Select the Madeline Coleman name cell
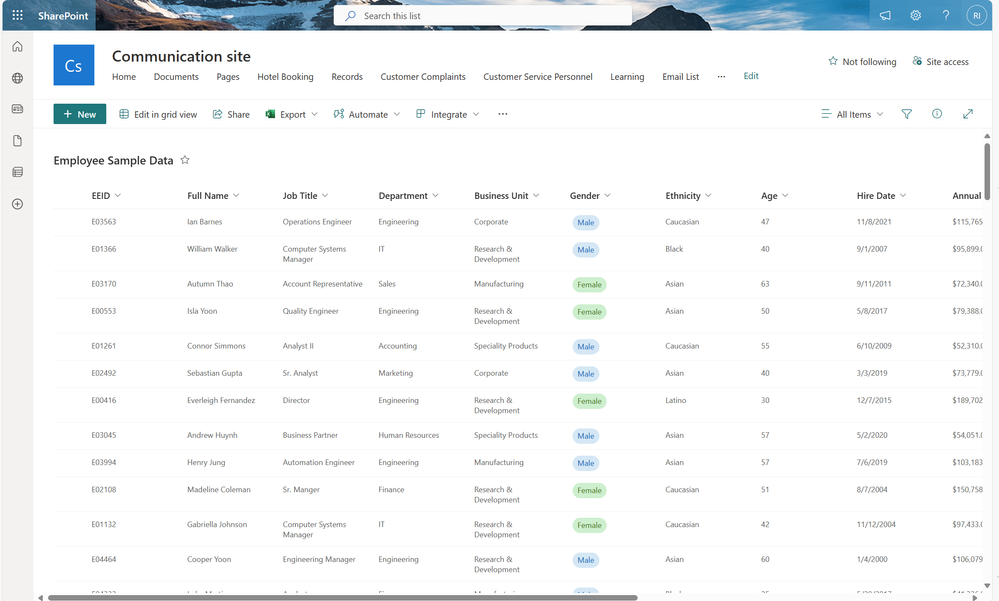 tap(219, 489)
